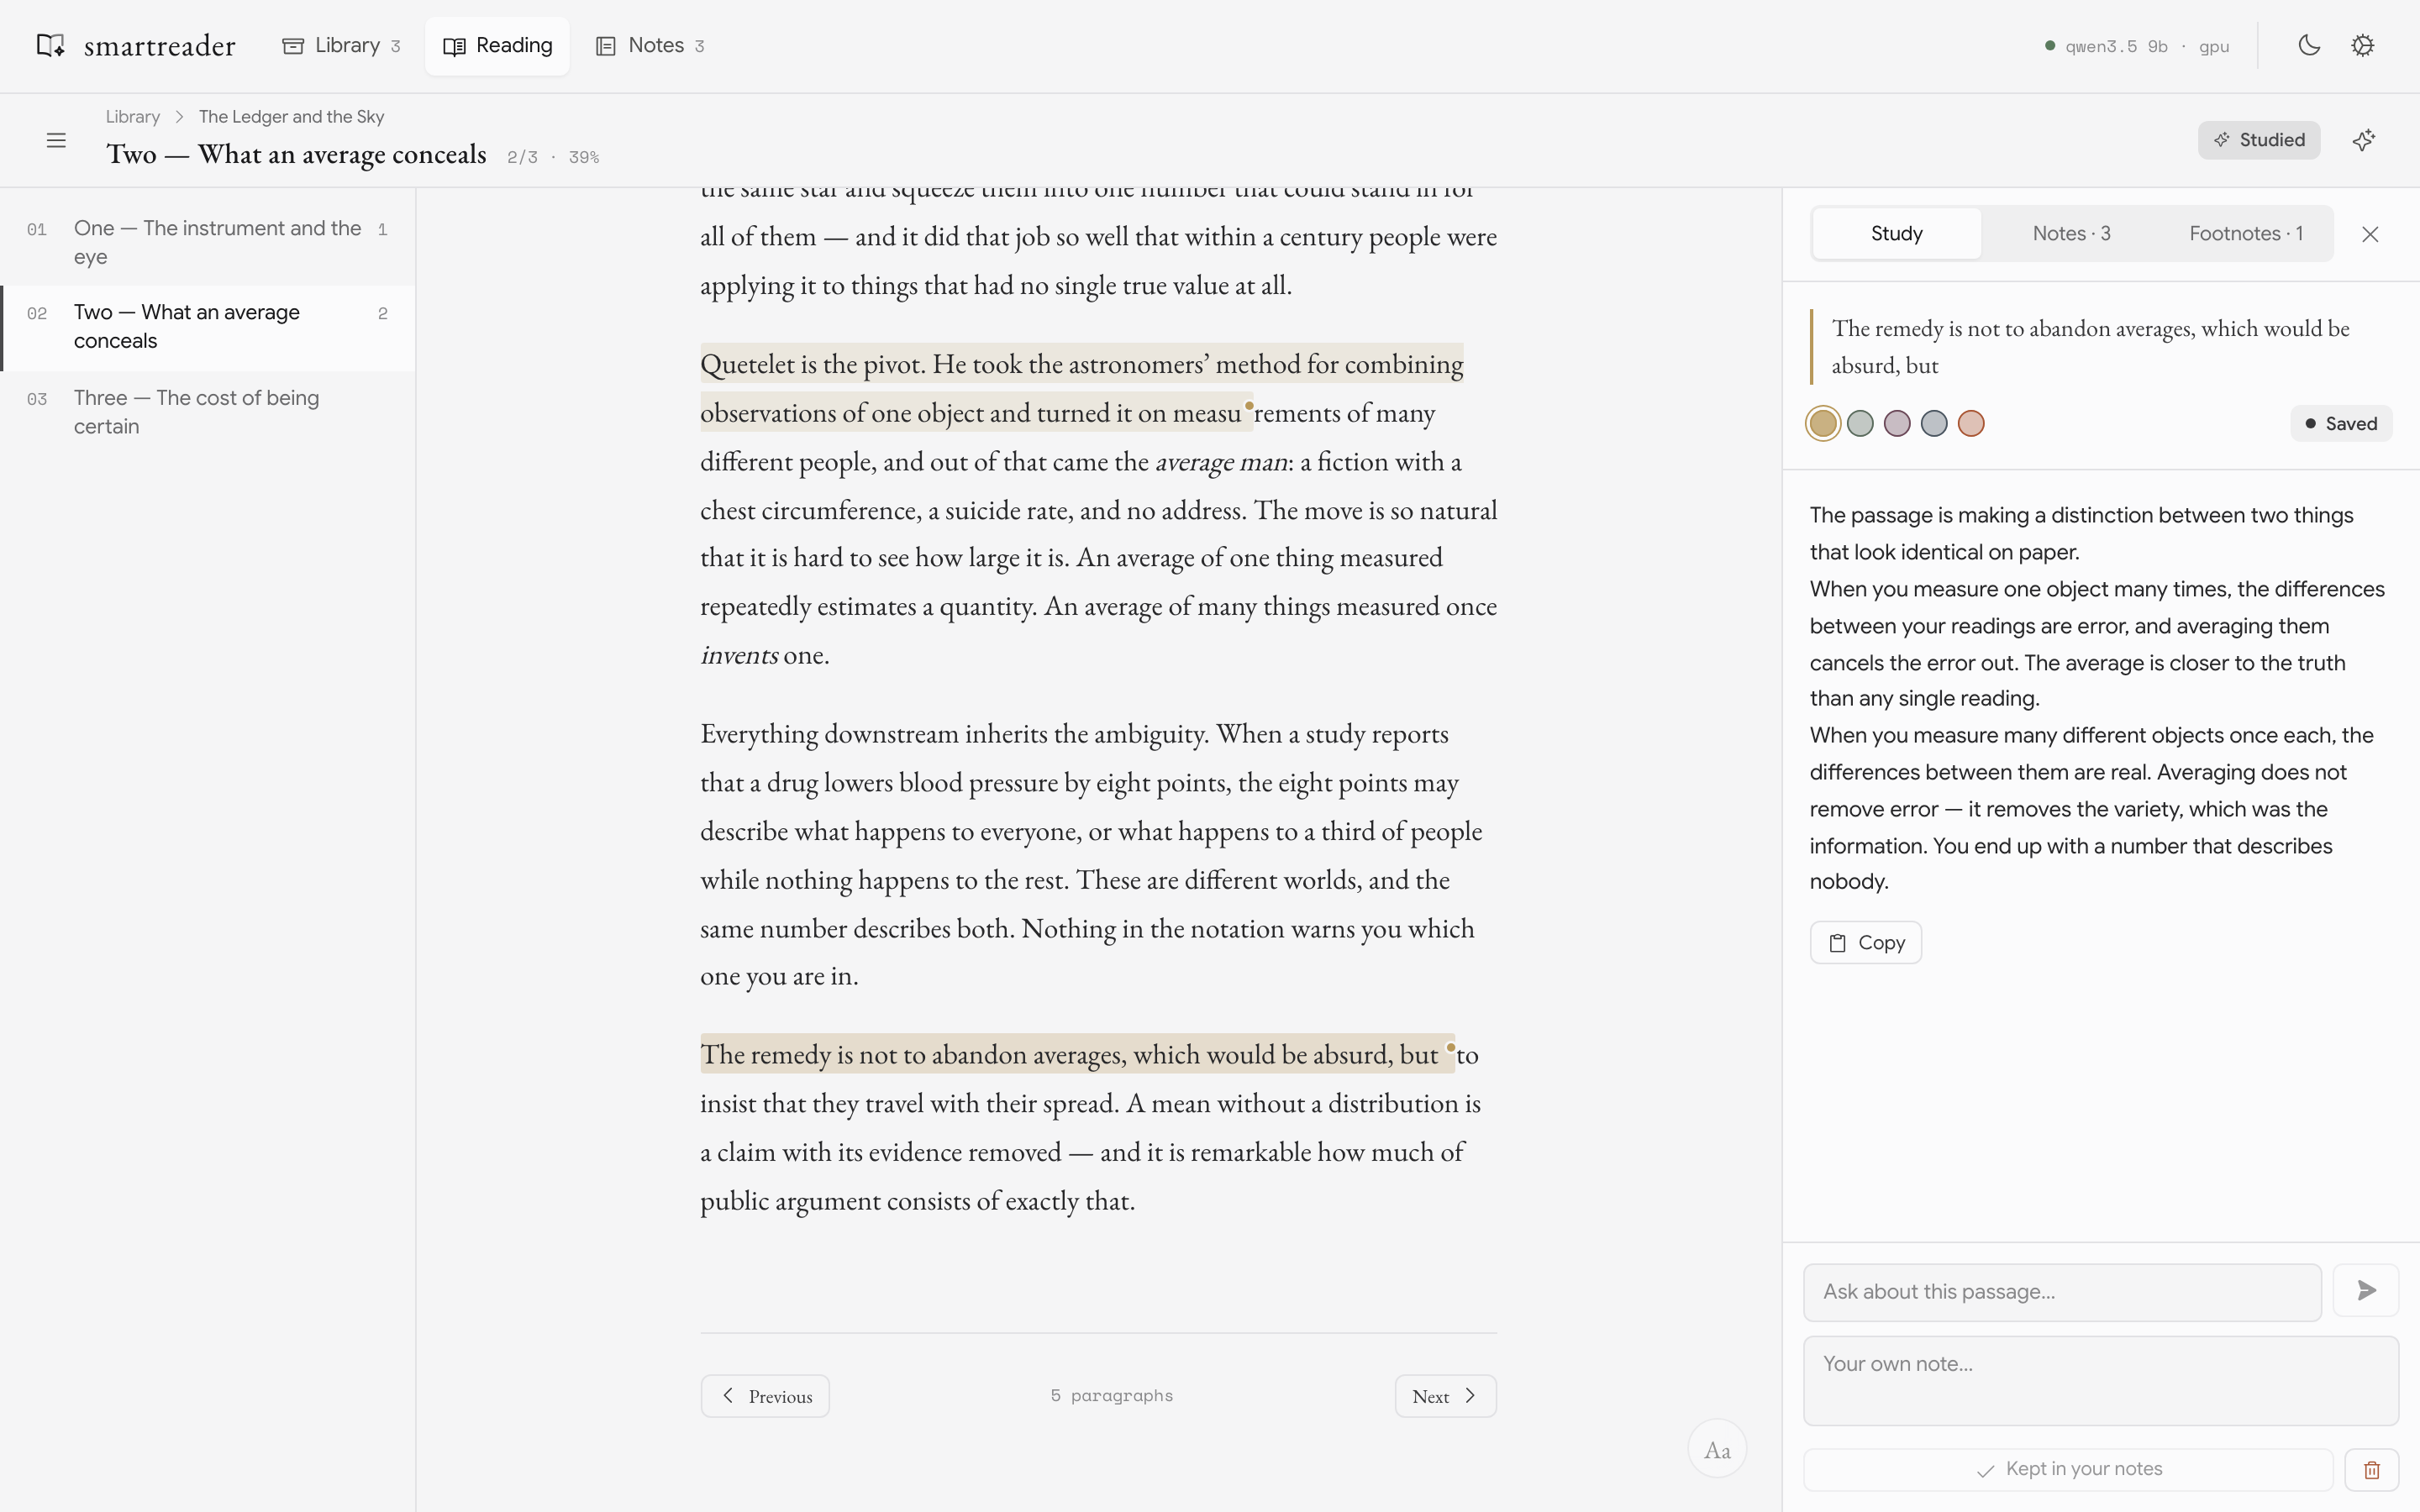Focus the 'Your own note' text area
Screen dimensions: 2420x1512
coord(2100,1380)
